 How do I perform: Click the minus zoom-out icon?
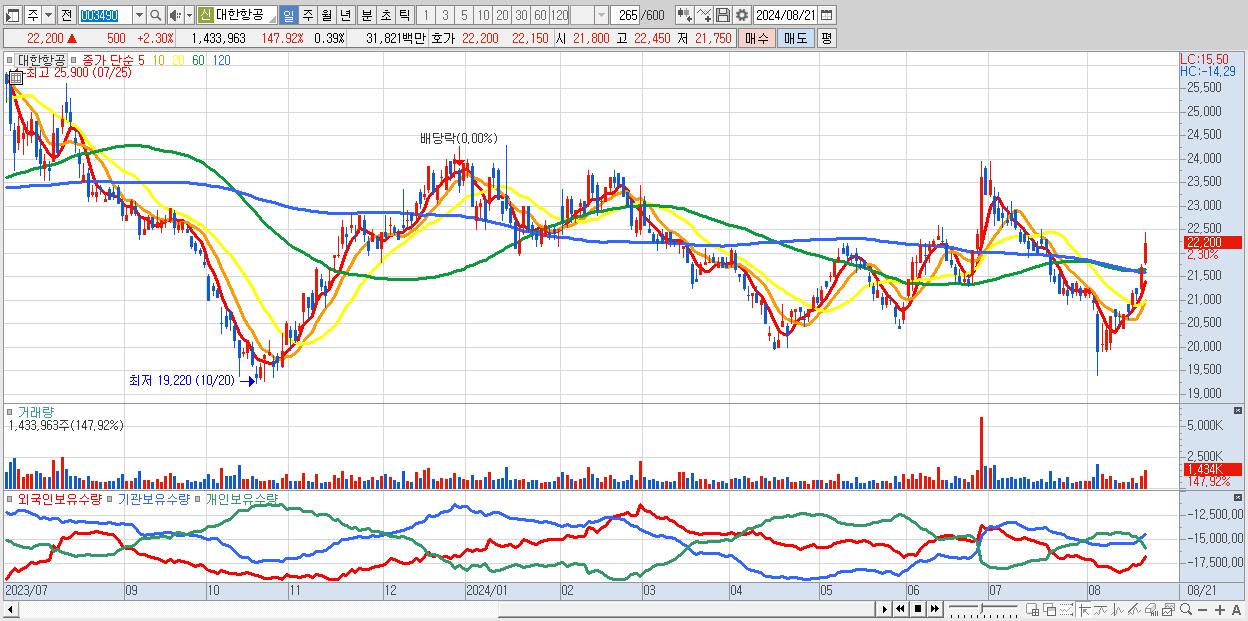pyautogui.click(x=1202, y=610)
